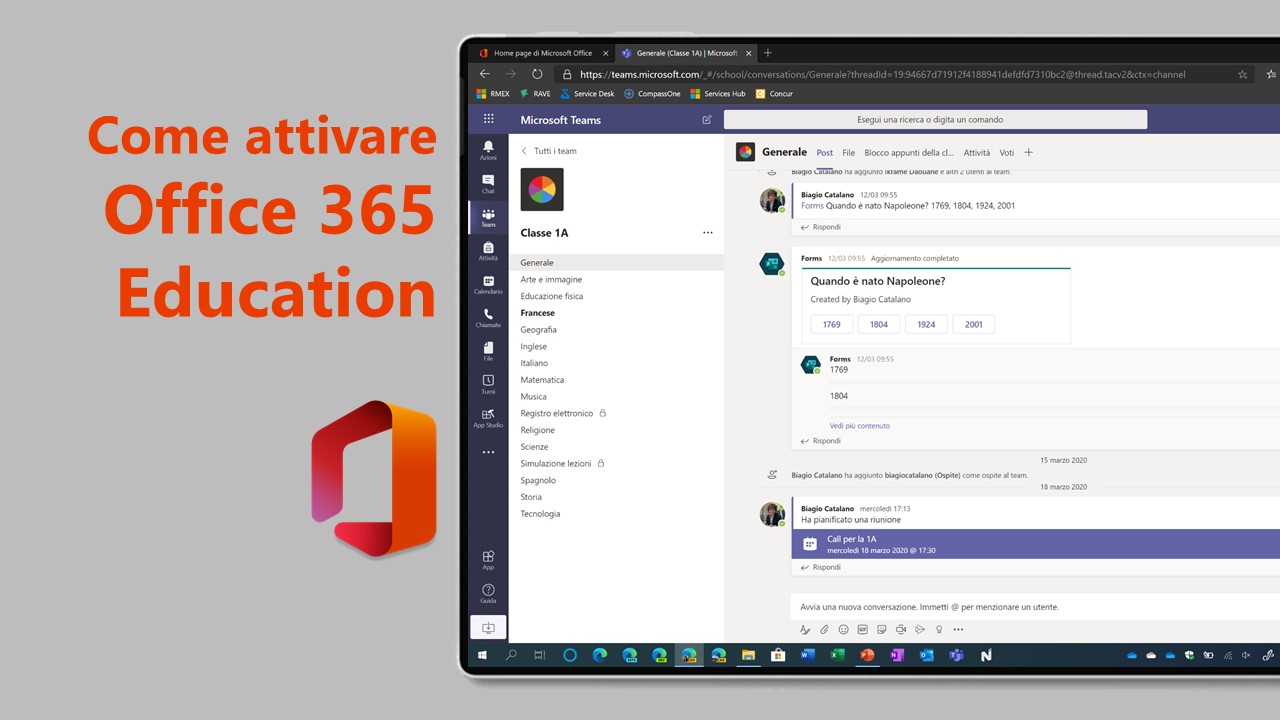Attach a file with paperclip icon
The height and width of the screenshot is (720, 1280).
point(824,630)
